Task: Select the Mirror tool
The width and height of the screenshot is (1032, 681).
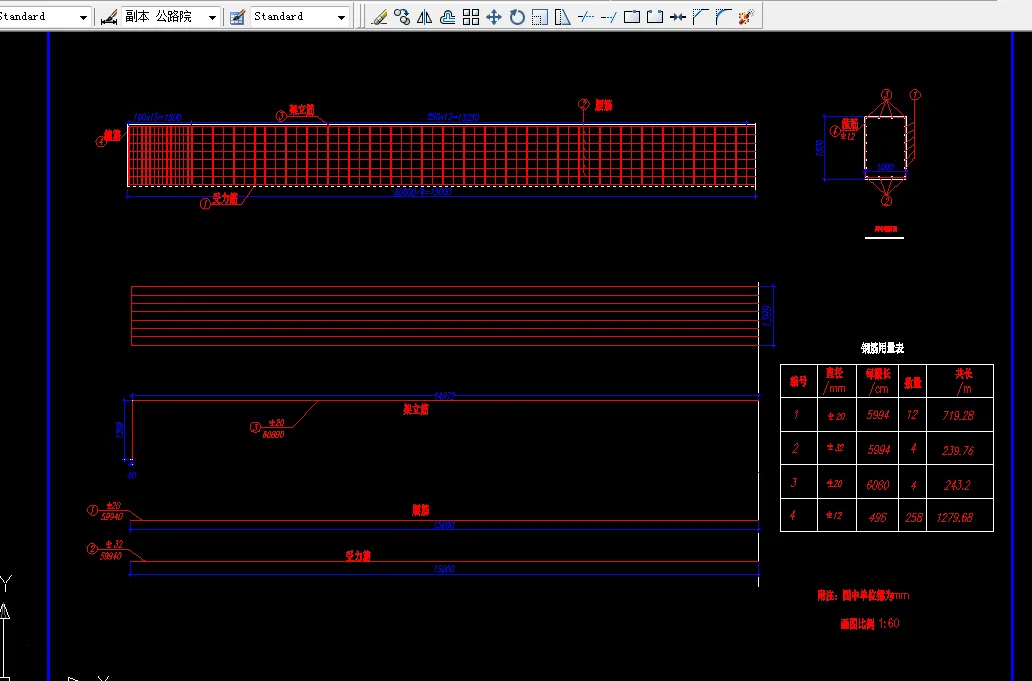Action: 425,16
